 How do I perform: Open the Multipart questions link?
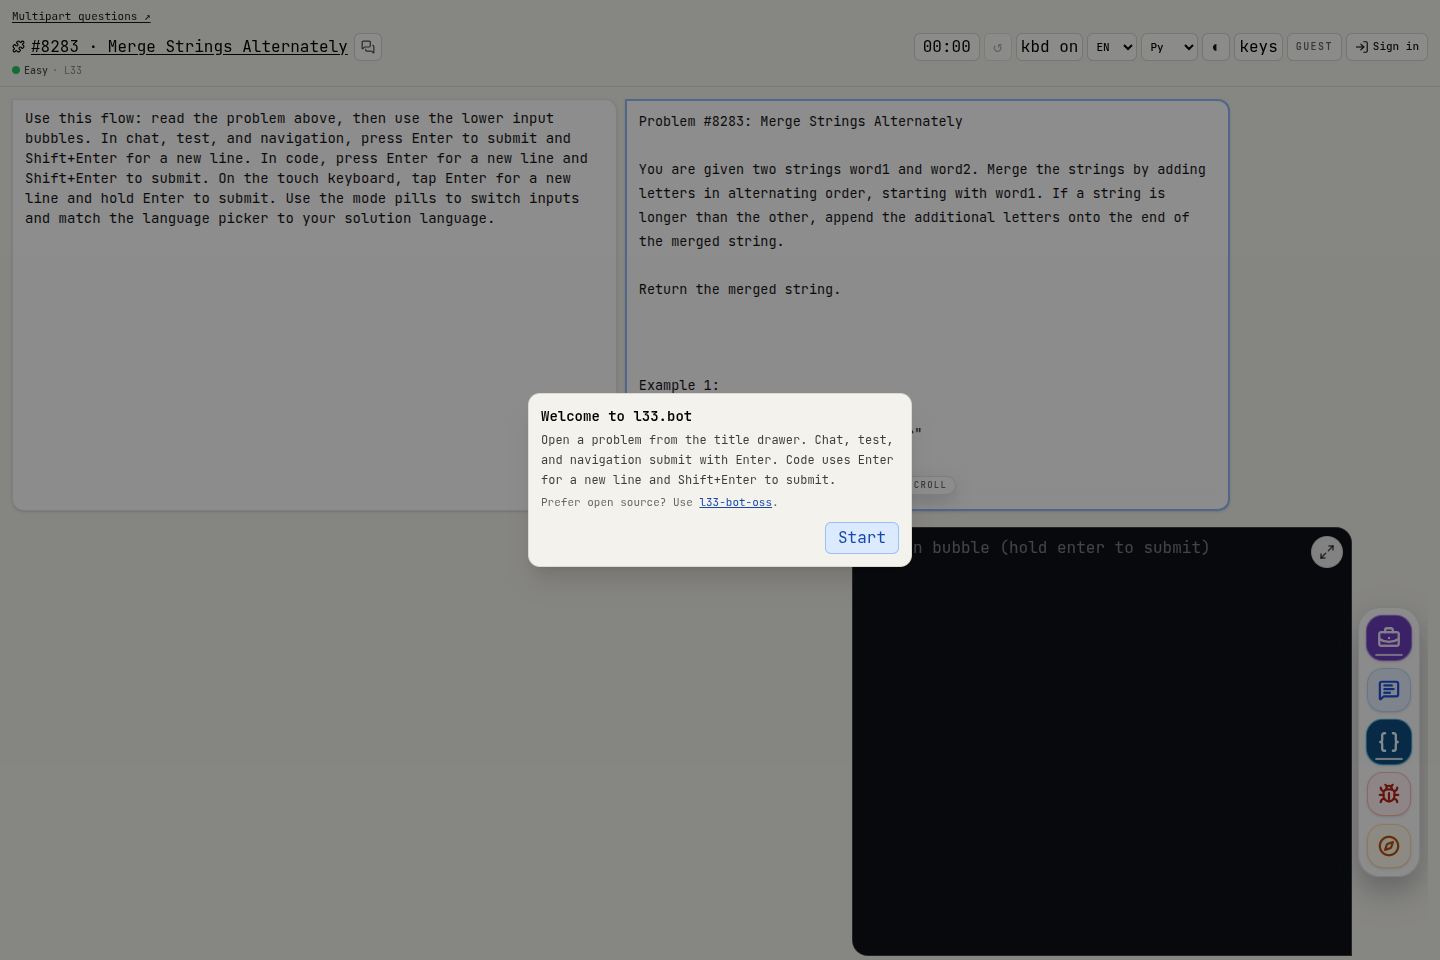pyautogui.click(x=81, y=16)
